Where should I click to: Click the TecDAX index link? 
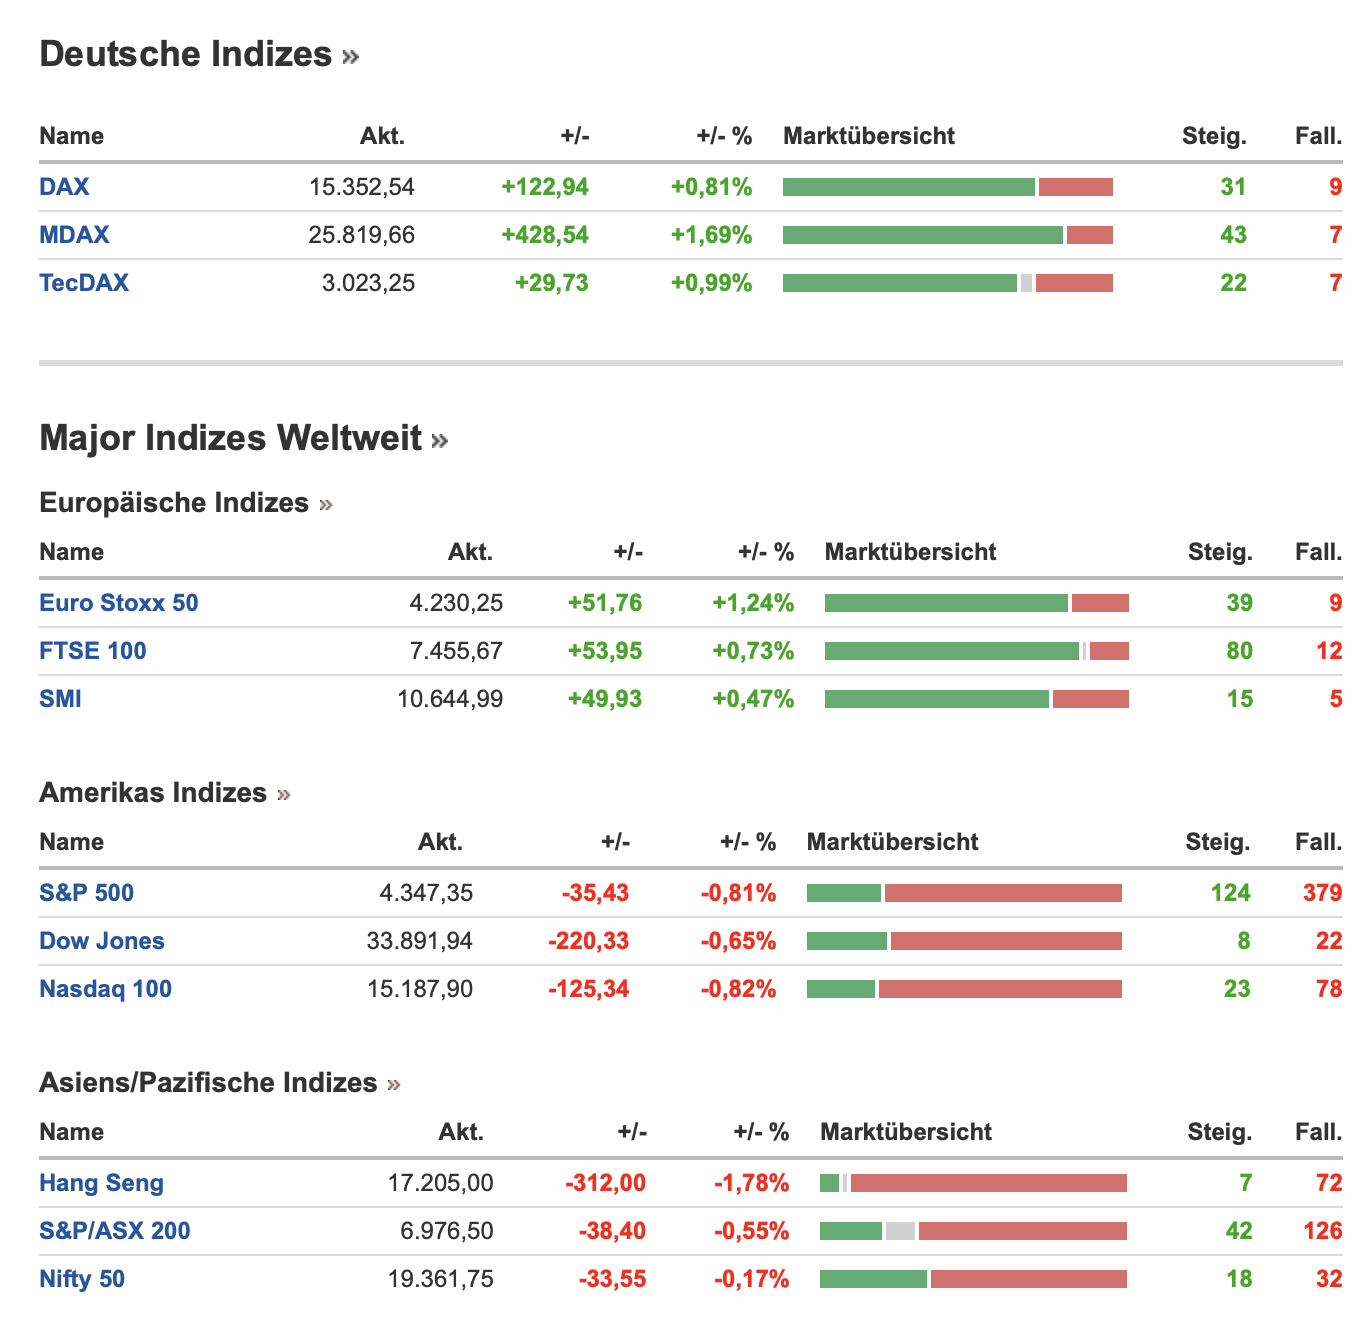(84, 283)
